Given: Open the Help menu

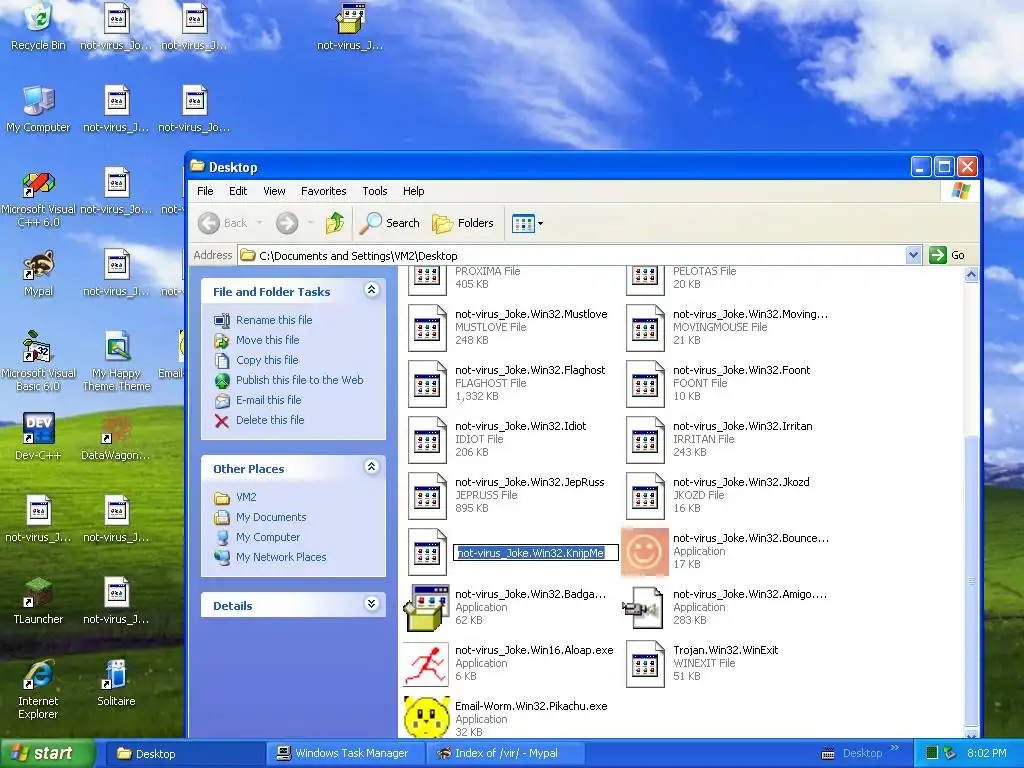Looking at the screenshot, I should tap(413, 191).
